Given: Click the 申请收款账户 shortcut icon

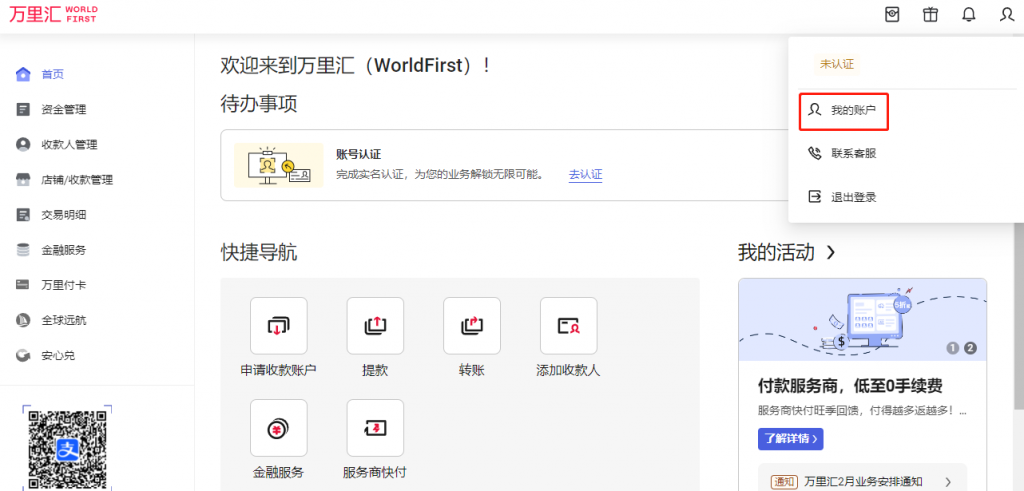Looking at the screenshot, I should click(x=278, y=326).
